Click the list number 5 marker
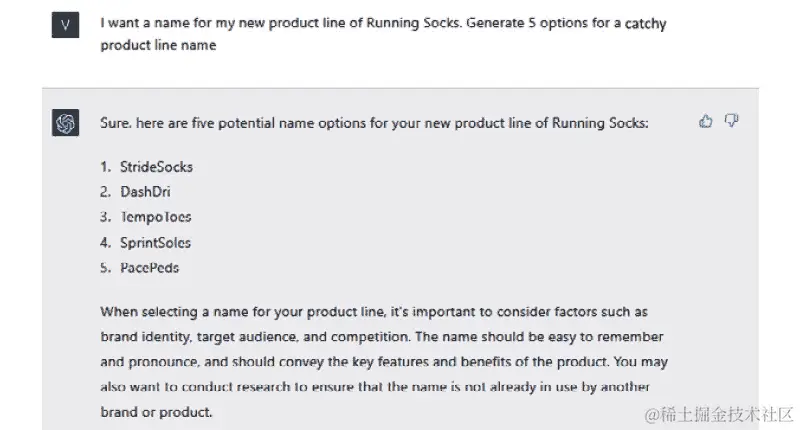Image resolution: width=800 pixels, height=430 pixels. point(105,268)
